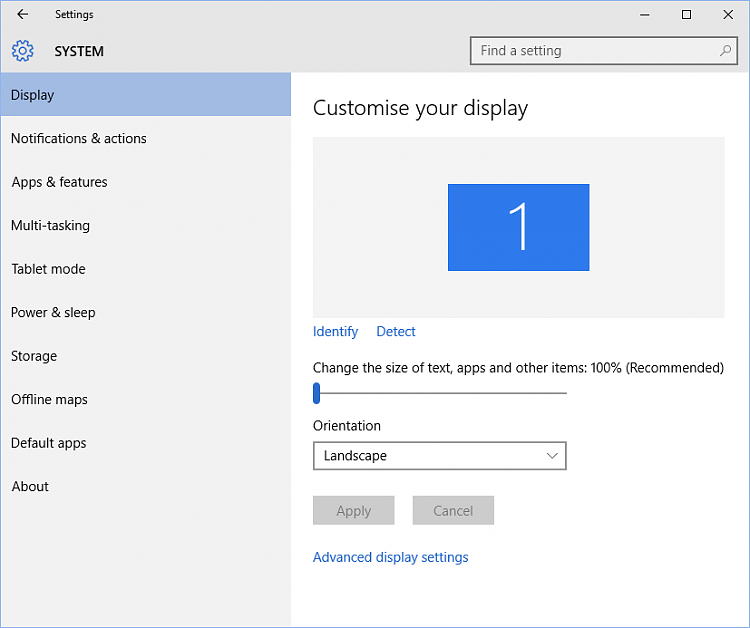Open Offline maps settings
750x628 pixels.
(145, 399)
